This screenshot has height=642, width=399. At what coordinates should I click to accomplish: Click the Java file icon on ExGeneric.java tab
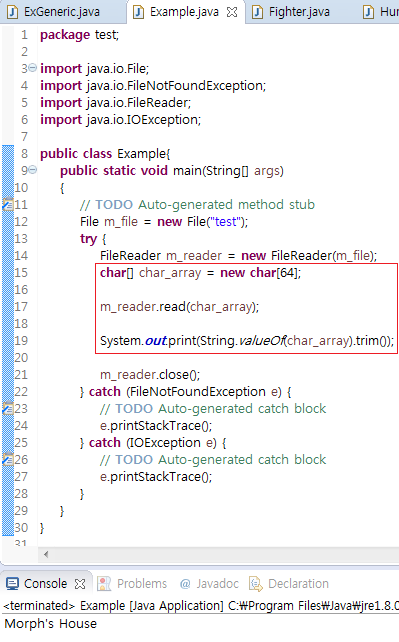point(13,12)
